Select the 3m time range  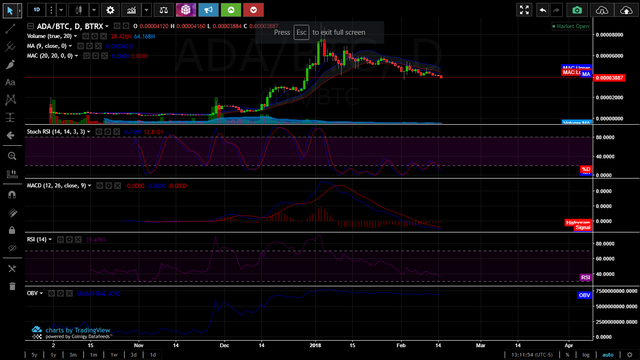(x=73, y=355)
